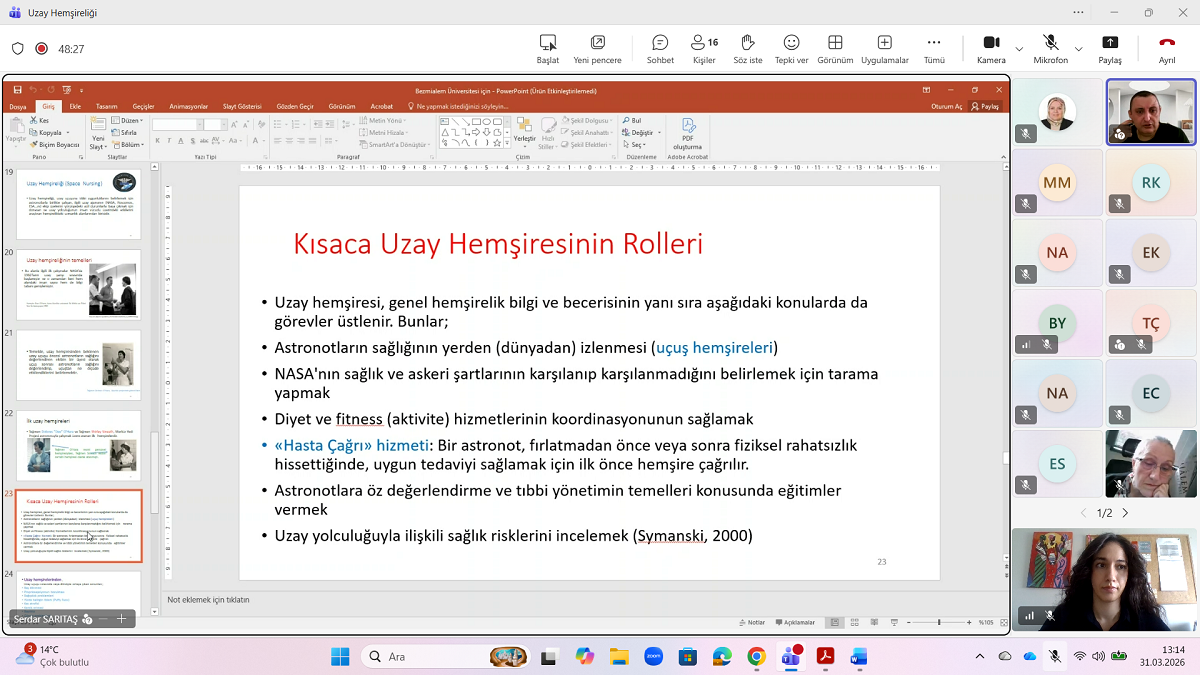The width and height of the screenshot is (1200, 675).
Task: Unmute the Mikrofon
Action: (1050, 48)
